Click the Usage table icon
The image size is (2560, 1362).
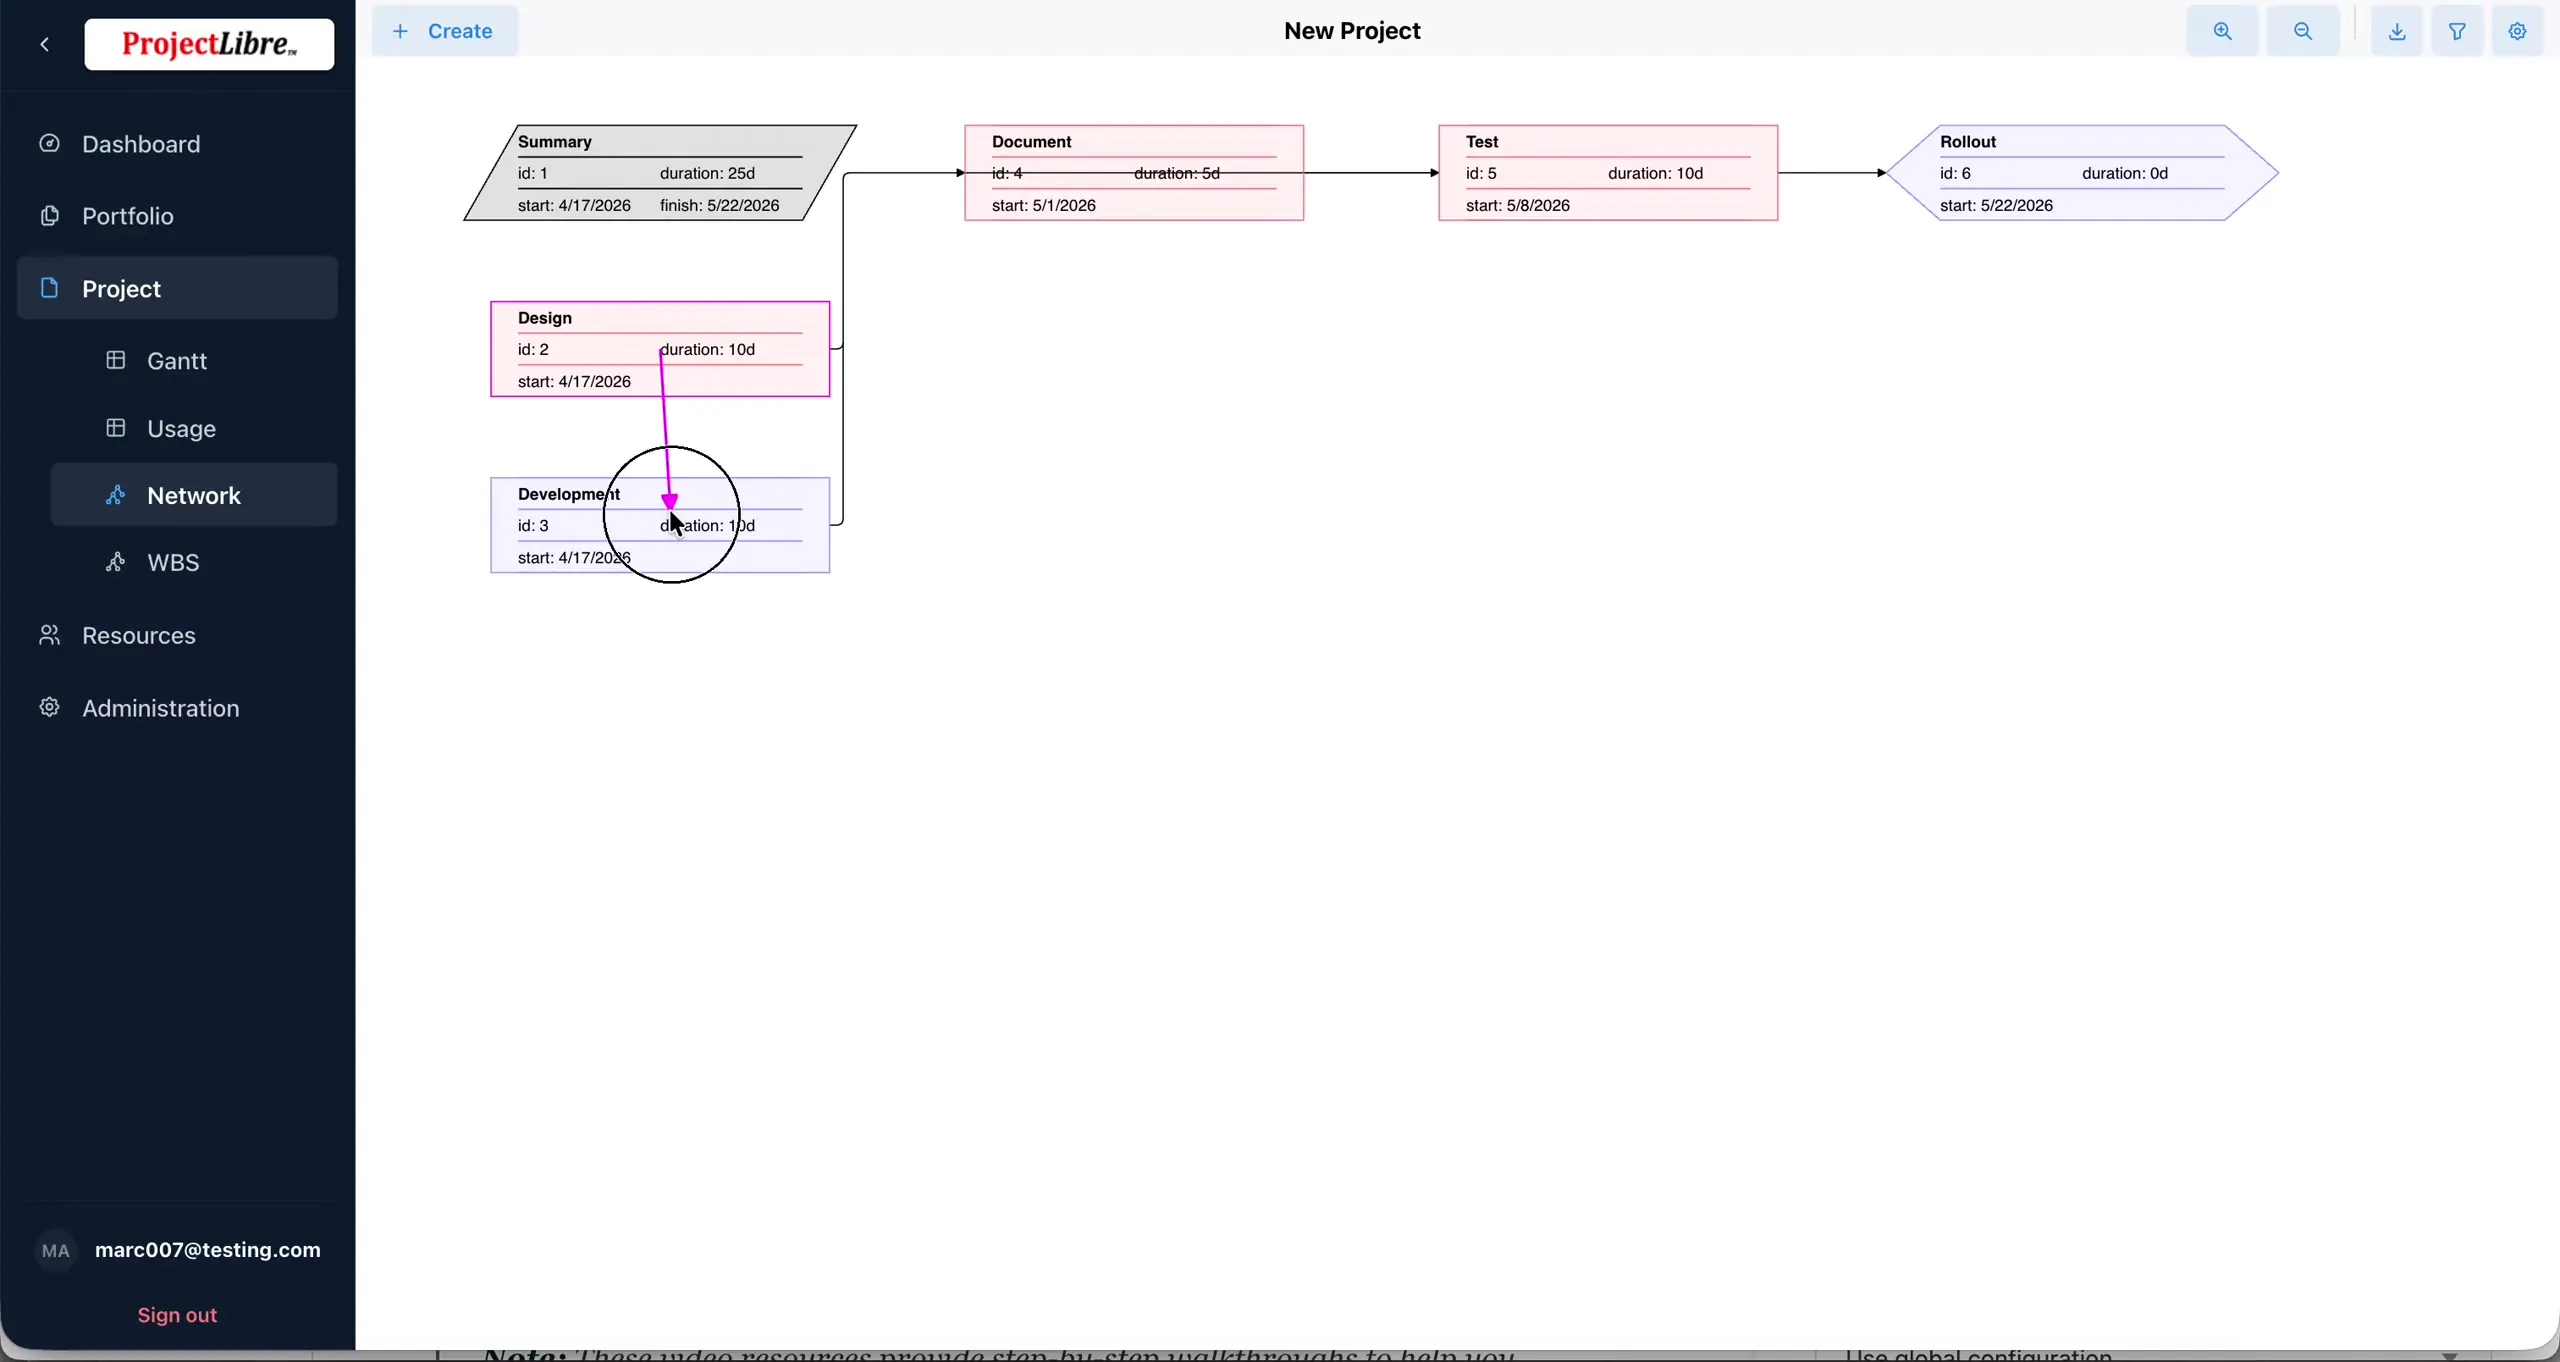(116, 428)
